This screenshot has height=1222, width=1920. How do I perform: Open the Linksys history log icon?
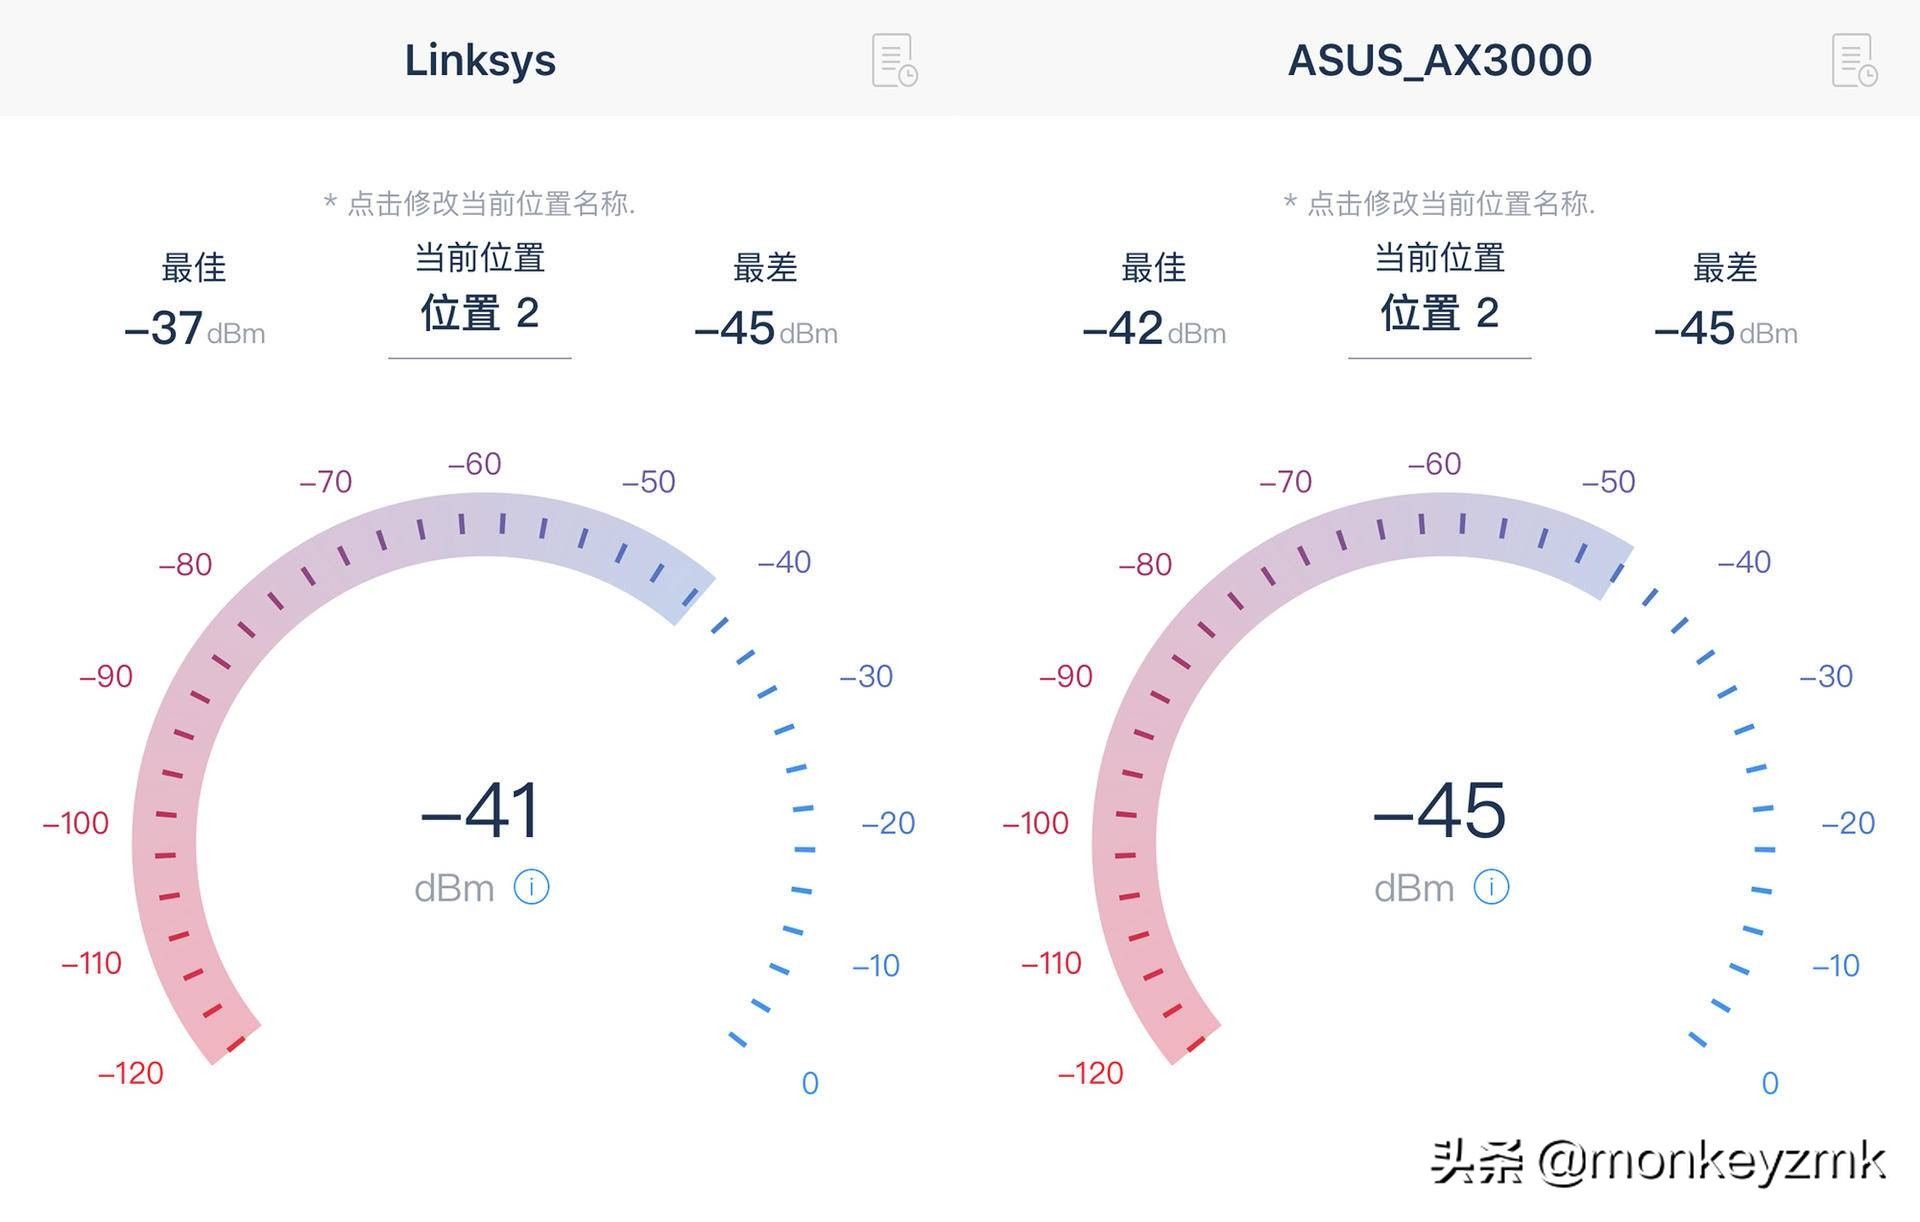894,60
